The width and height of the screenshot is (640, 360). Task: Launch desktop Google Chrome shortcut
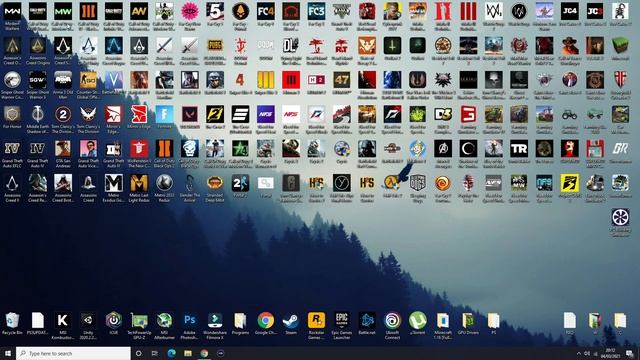[265, 321]
